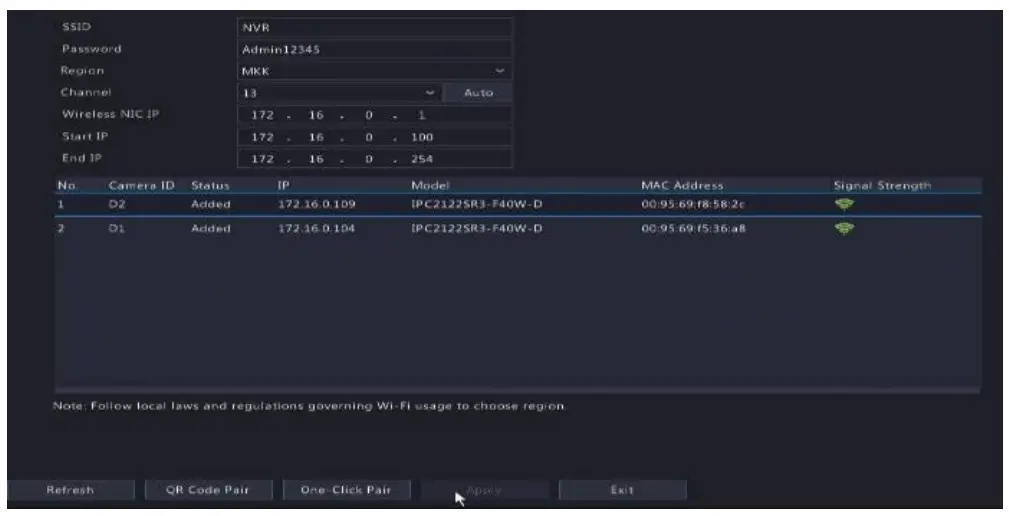This screenshot has height=516, width=1009.
Task: Click signal strength icon for camera D2
Action: [x=844, y=205]
